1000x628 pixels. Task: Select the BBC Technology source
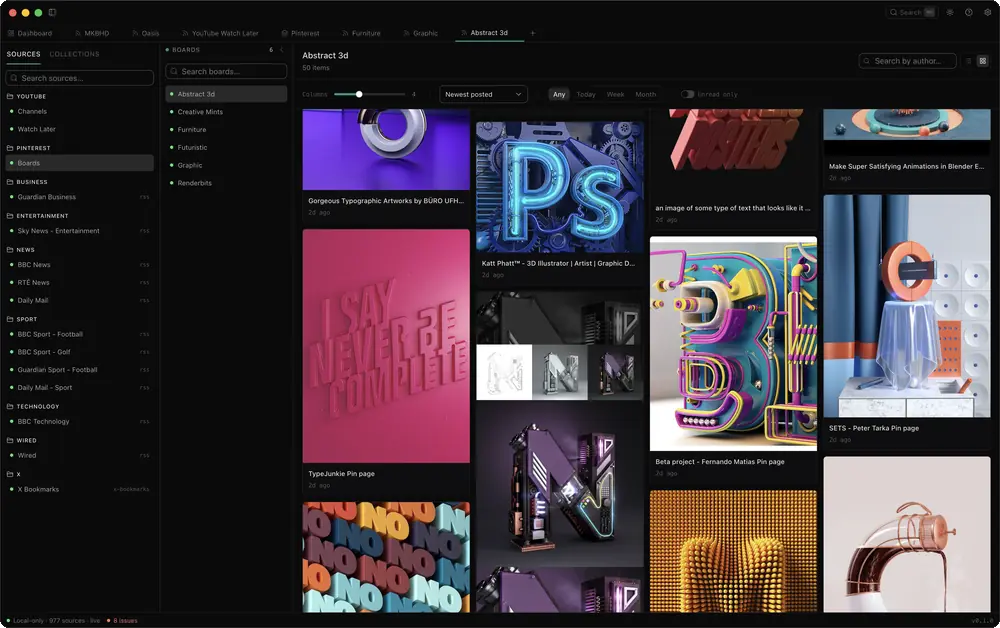pos(80,421)
